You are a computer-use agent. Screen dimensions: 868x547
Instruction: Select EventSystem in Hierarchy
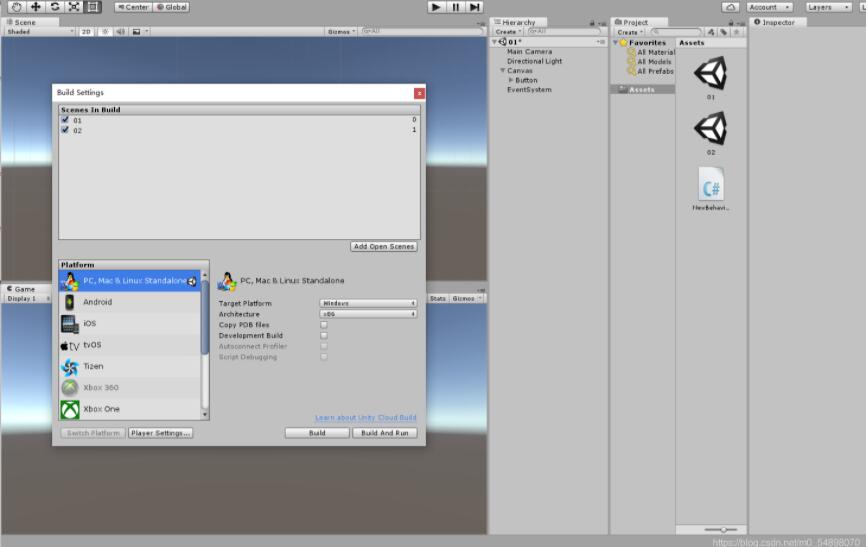[x=529, y=90]
